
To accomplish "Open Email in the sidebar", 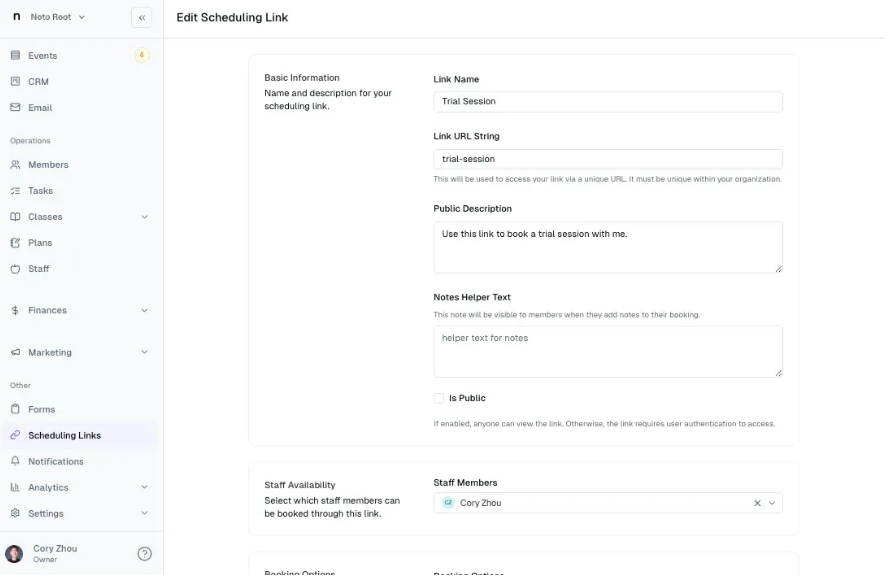I will point(80,107).
